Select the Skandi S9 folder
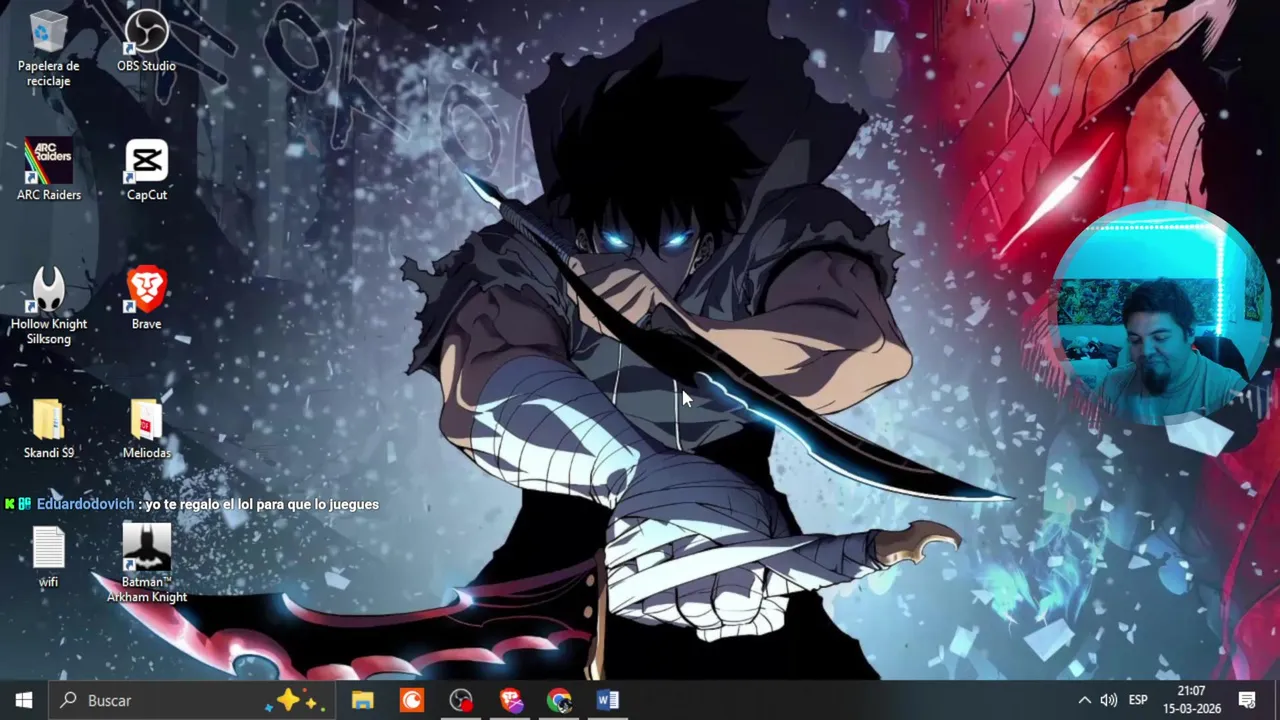1280x720 pixels. tap(48, 428)
